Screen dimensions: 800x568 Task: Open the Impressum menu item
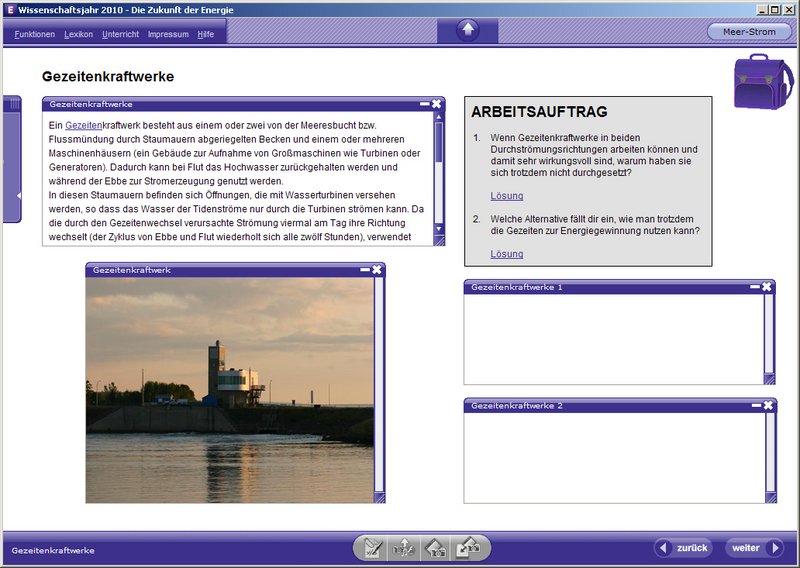[168, 34]
